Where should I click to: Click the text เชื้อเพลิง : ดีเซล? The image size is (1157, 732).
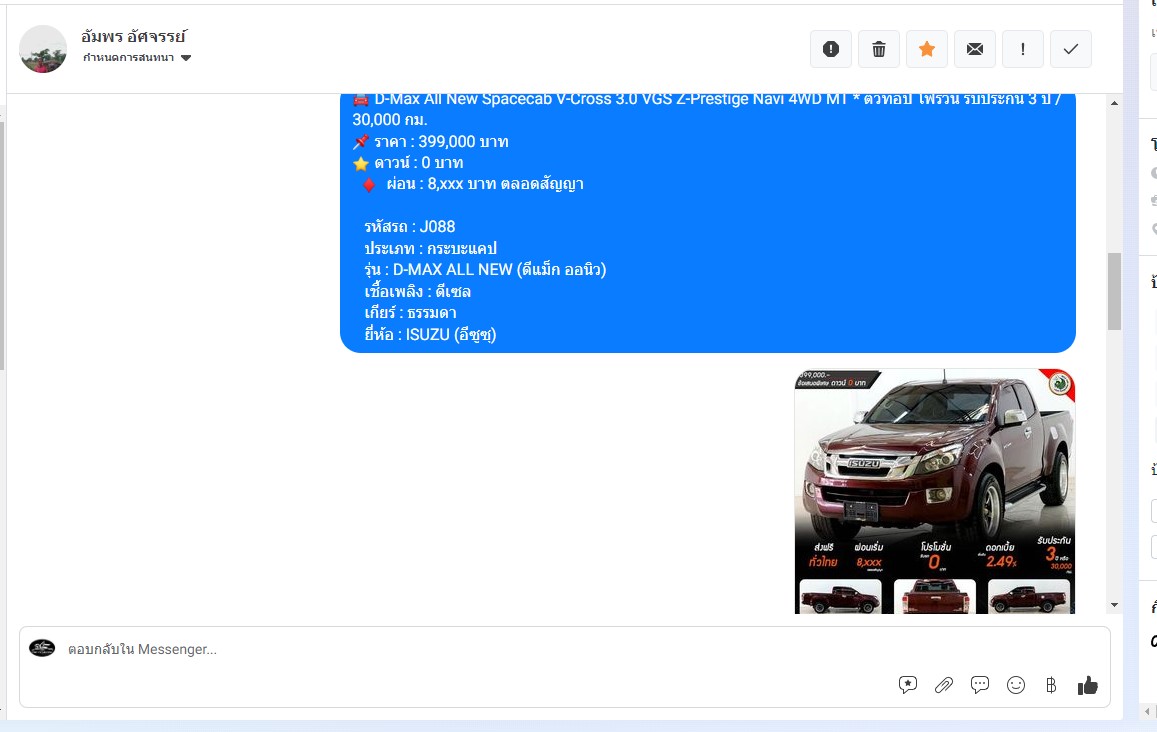418,291
